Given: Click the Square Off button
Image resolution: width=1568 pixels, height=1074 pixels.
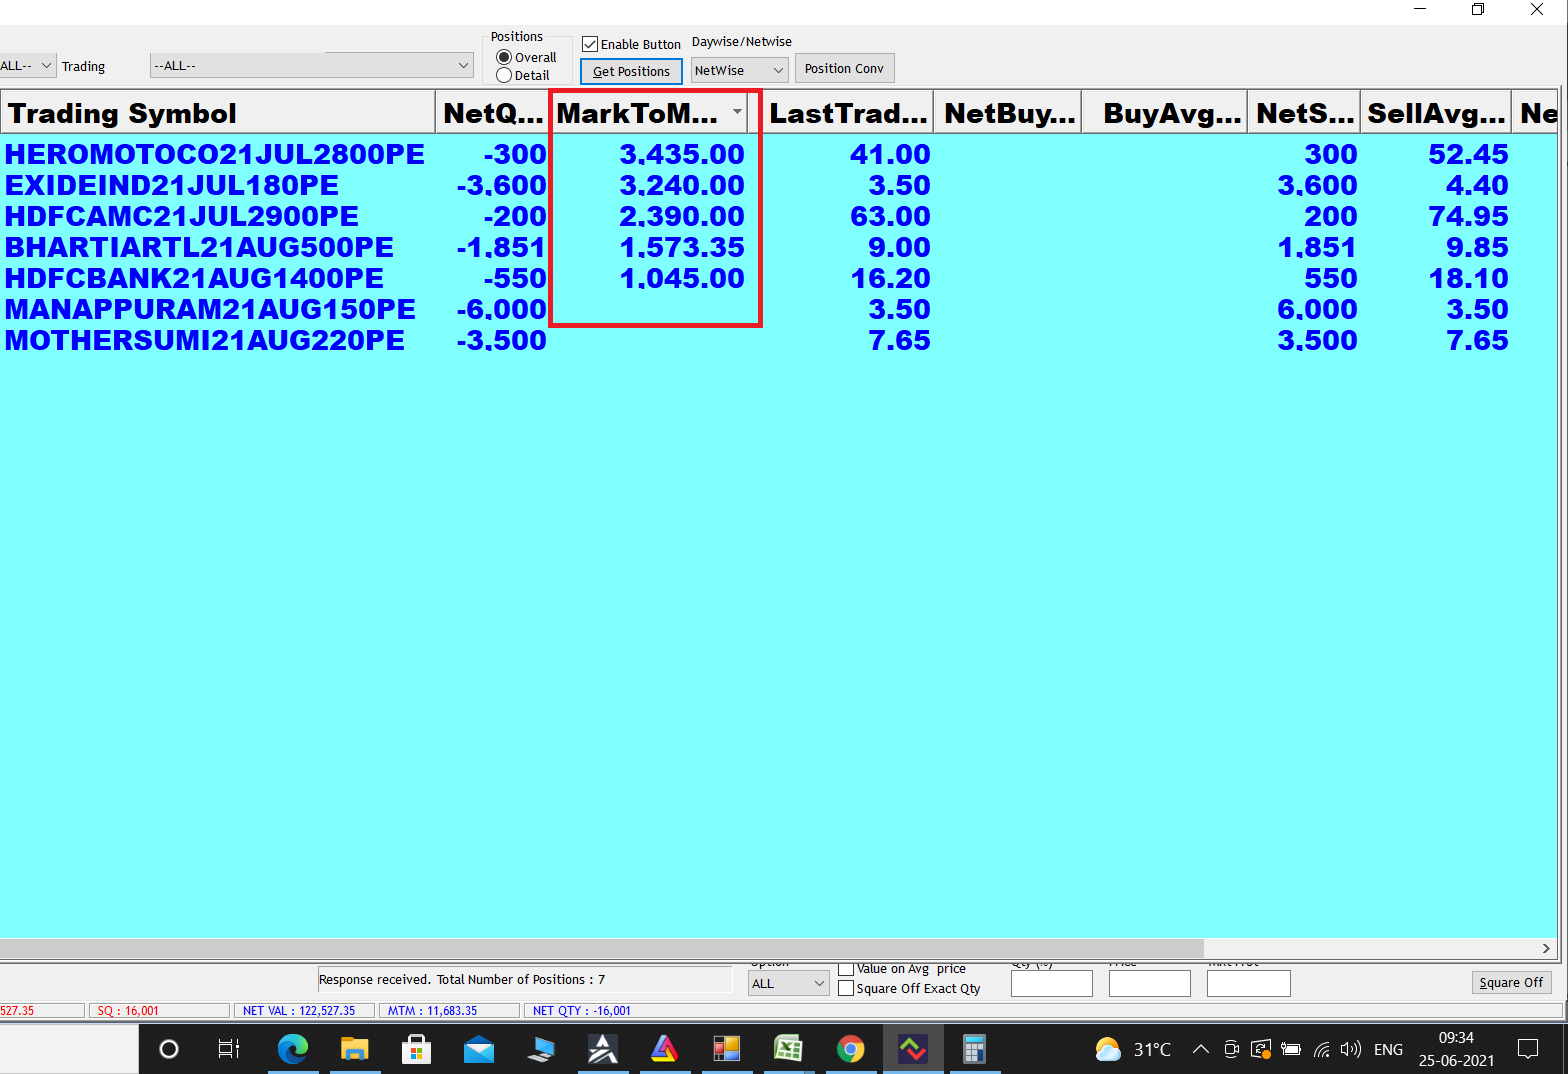Looking at the screenshot, I should (1511, 982).
